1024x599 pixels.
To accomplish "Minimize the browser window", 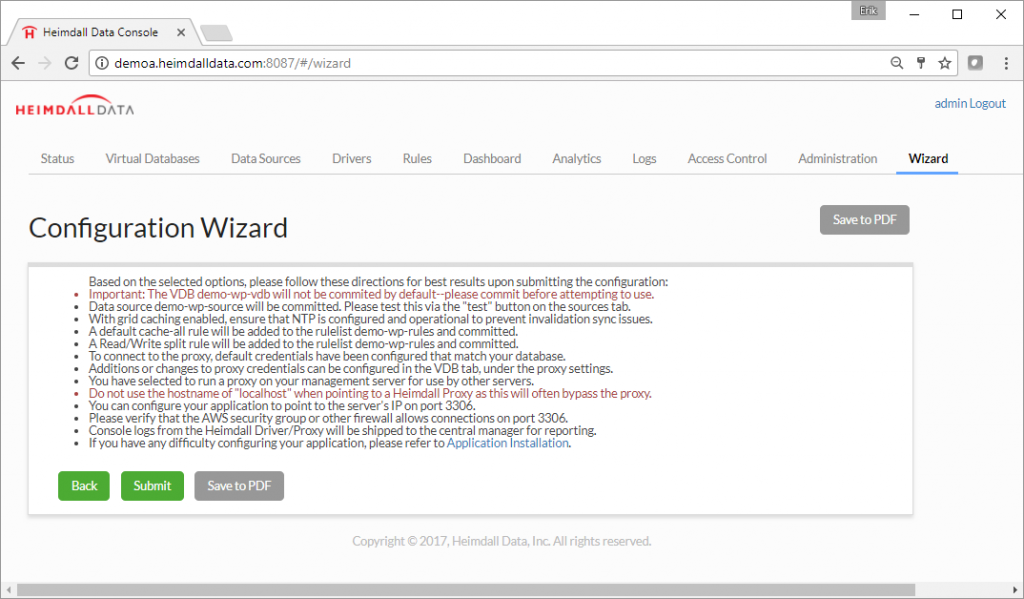I will click(914, 14).
